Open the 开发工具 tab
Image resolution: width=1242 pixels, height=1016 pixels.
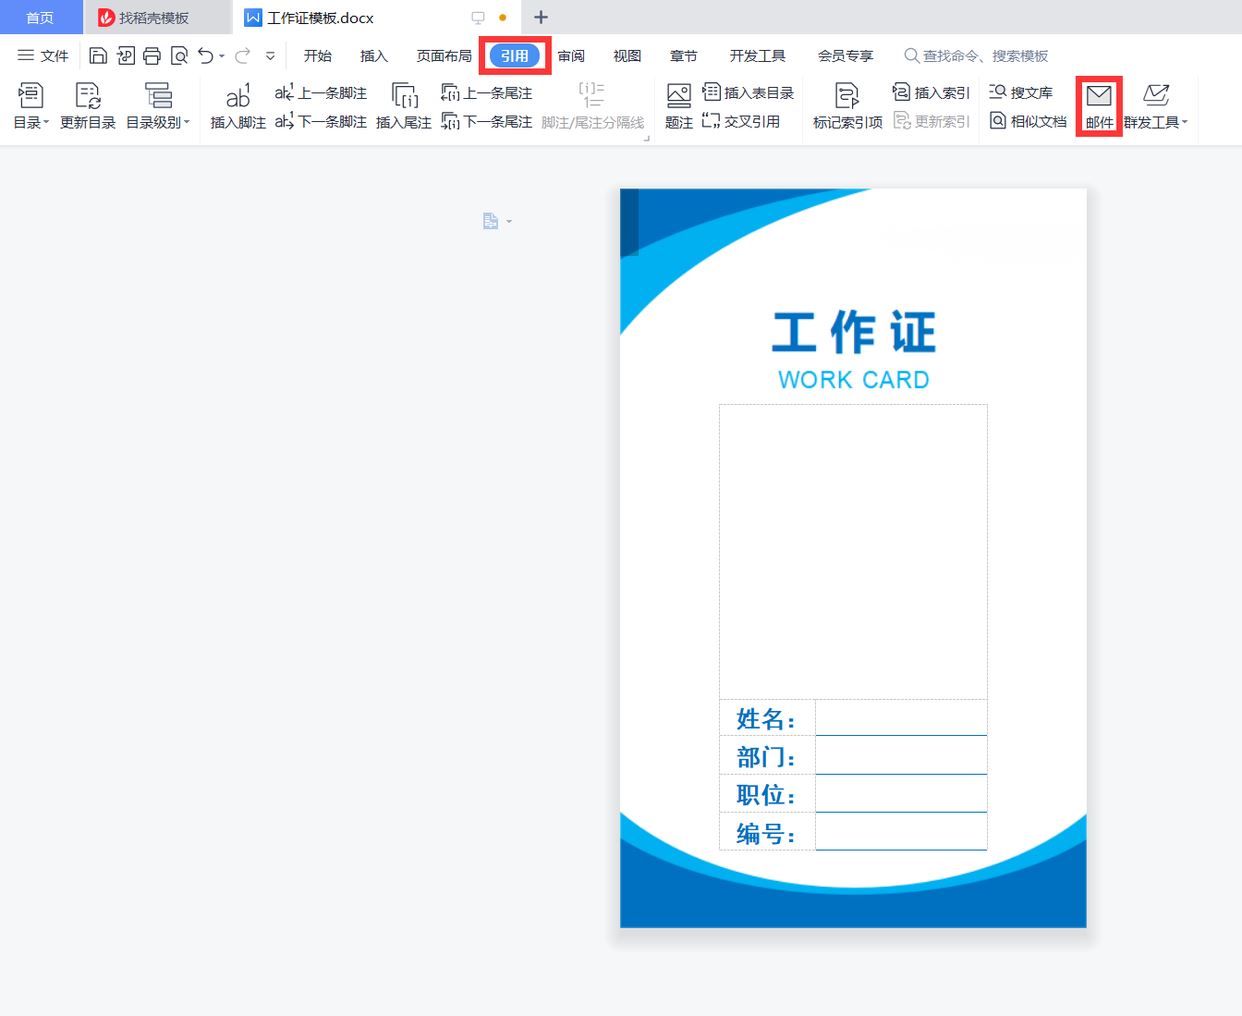(x=758, y=56)
